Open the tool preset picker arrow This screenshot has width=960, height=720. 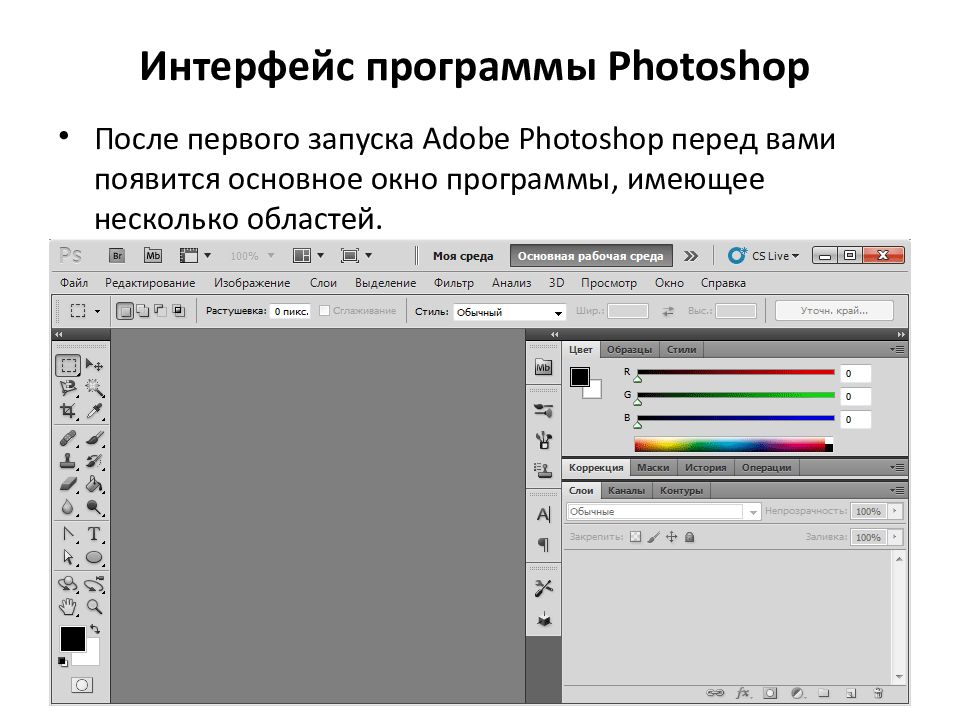97,311
